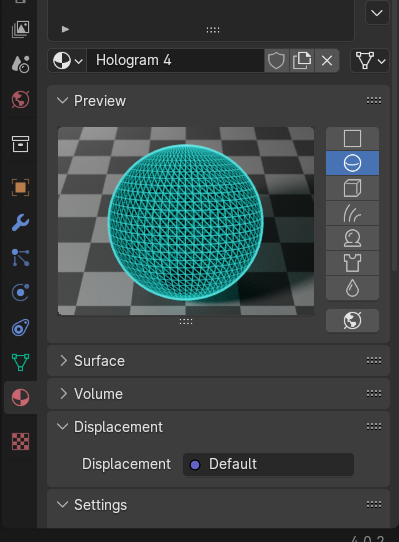Open the Object Constraints properties tab
This screenshot has width=399, height=542.
point(20,328)
